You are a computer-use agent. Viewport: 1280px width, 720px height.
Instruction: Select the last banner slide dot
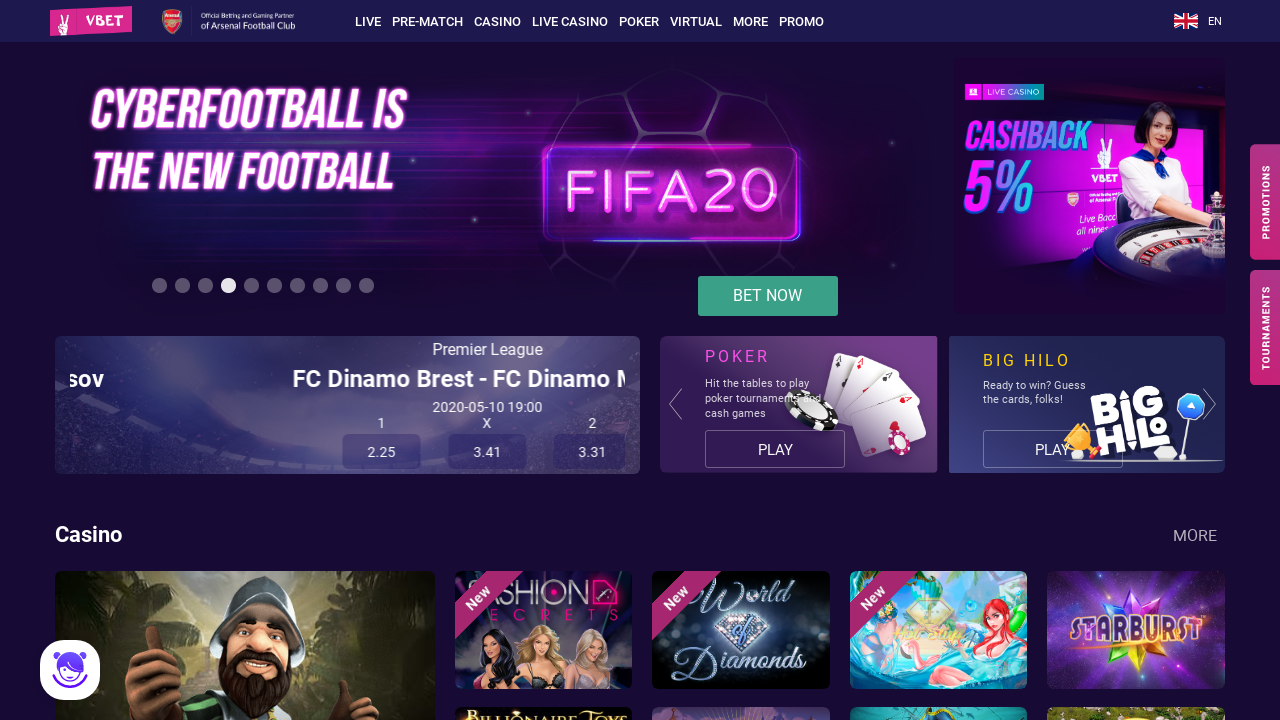point(367,286)
